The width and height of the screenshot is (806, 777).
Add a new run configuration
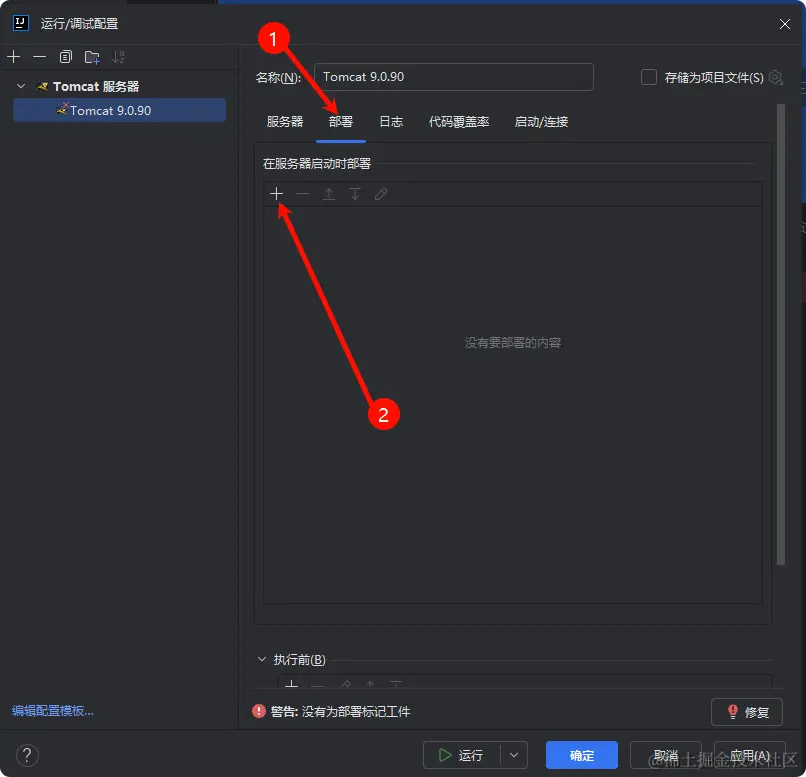[14, 57]
